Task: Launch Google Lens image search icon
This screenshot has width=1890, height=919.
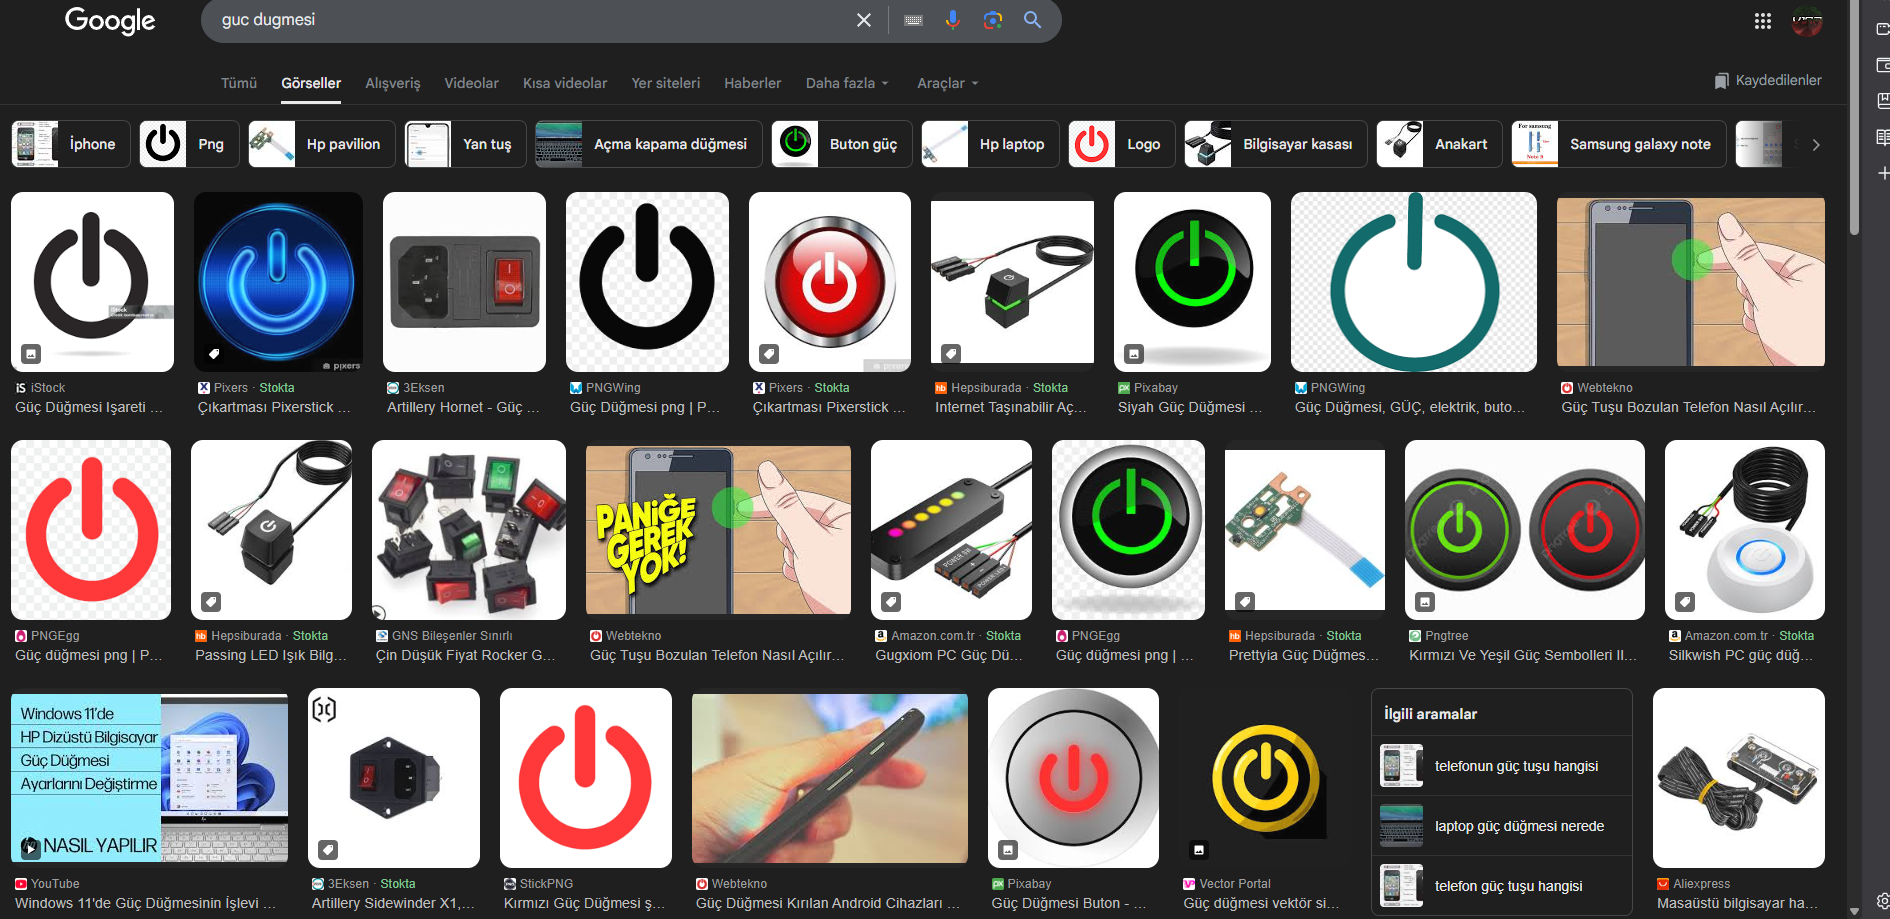Action: pos(993,20)
